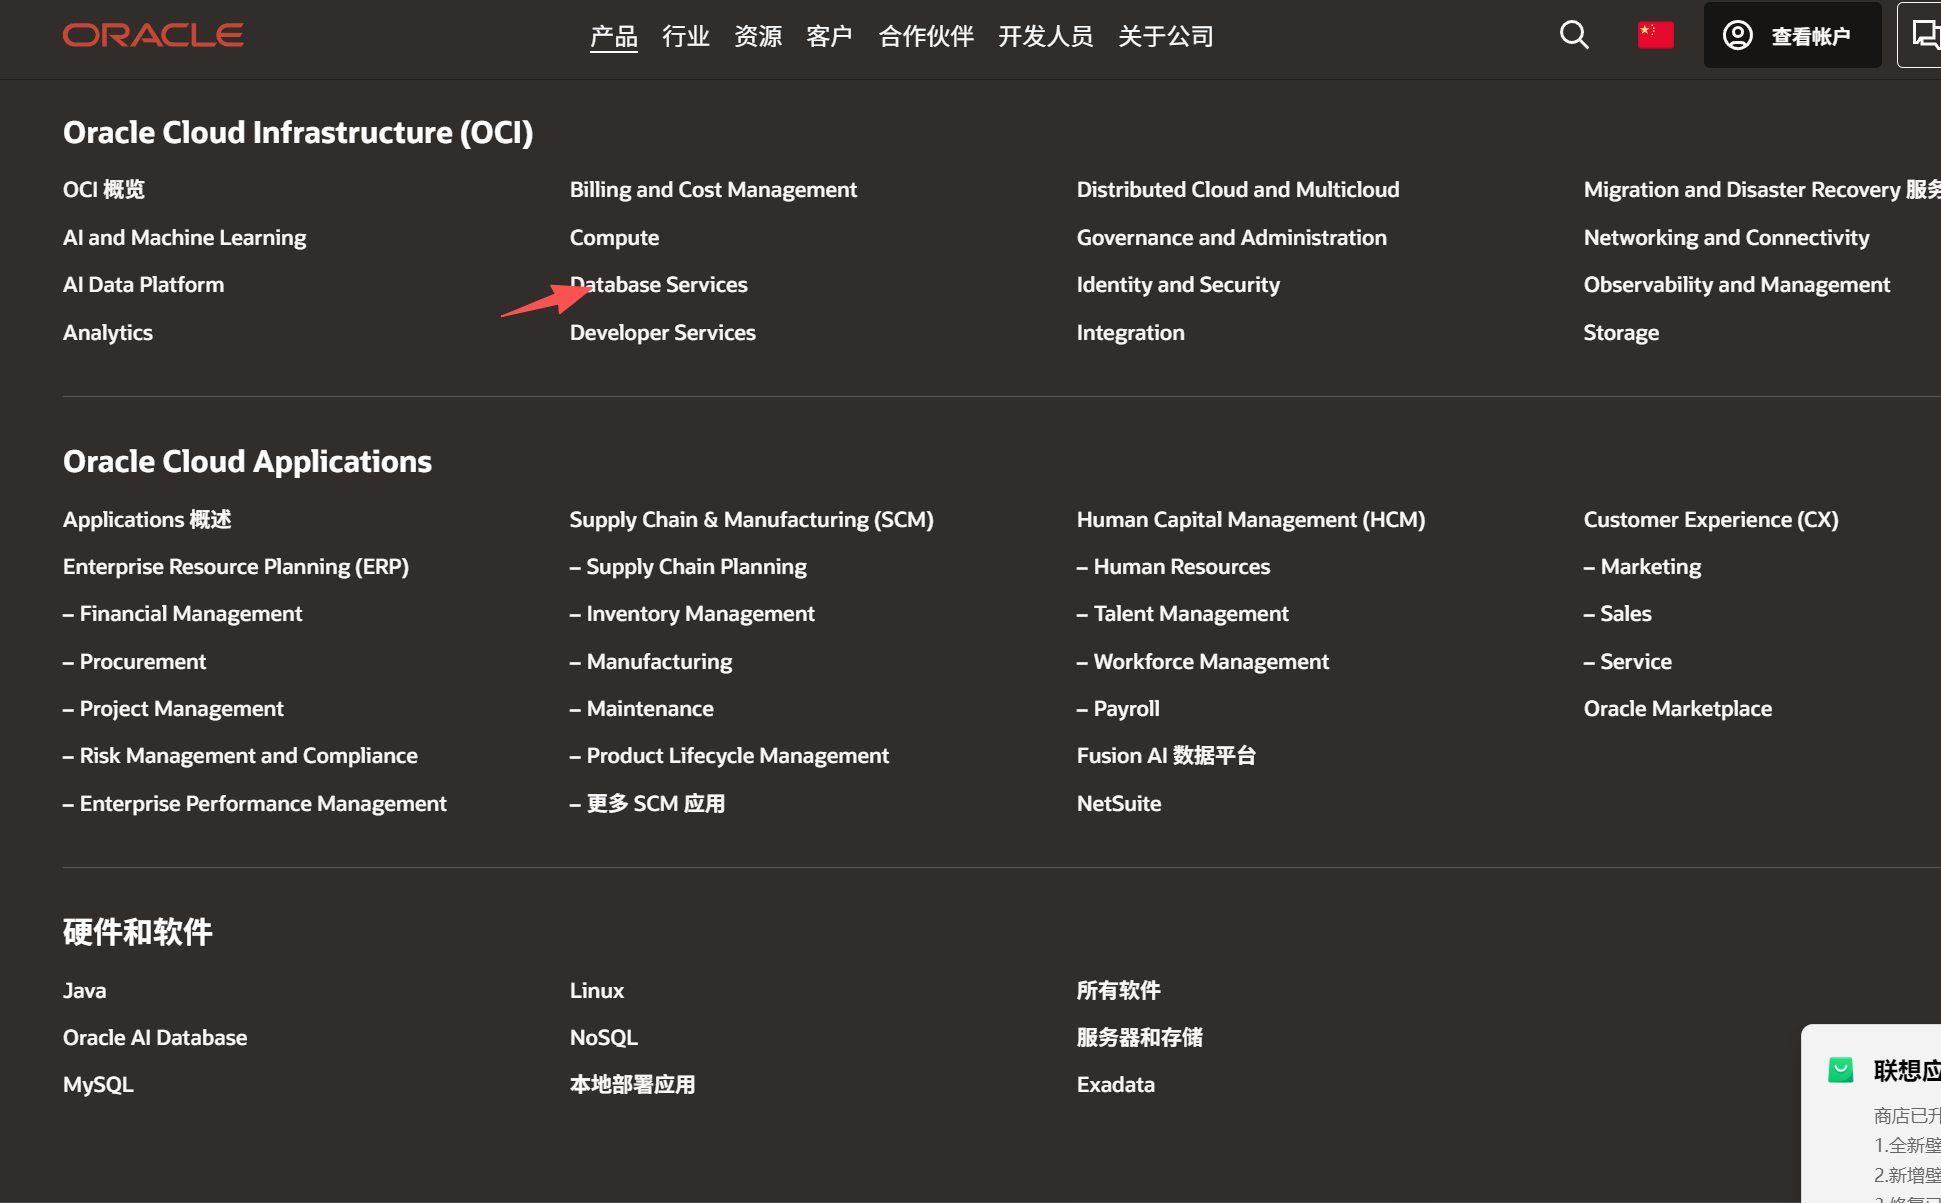
Task: Select the China flag language icon
Action: 1655,35
